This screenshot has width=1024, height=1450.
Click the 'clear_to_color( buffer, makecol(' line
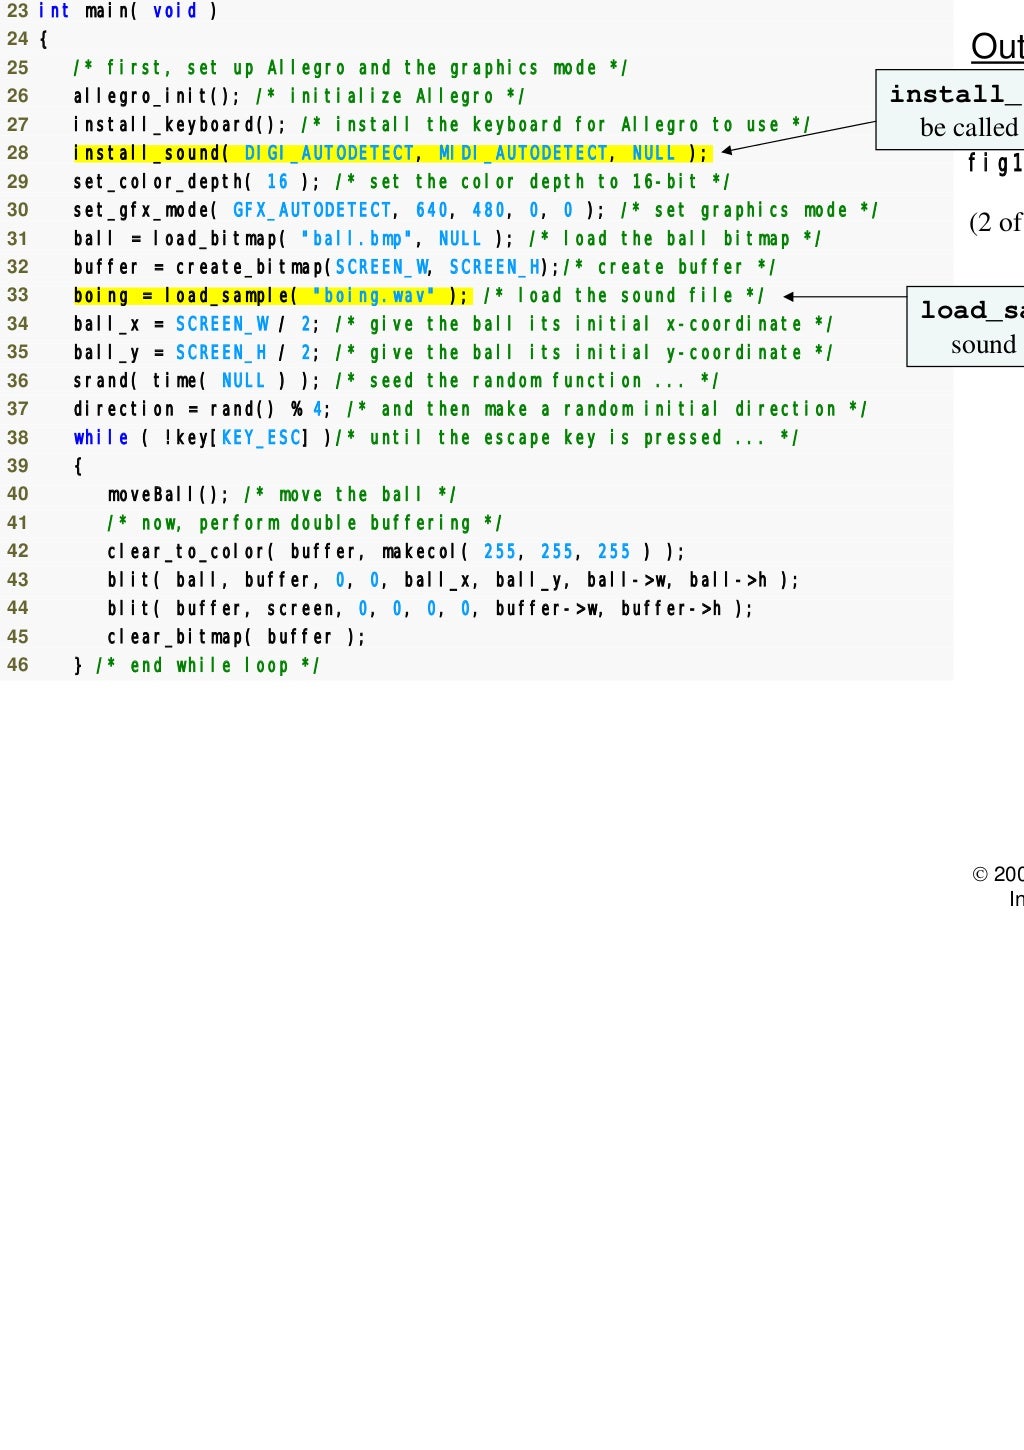(396, 552)
